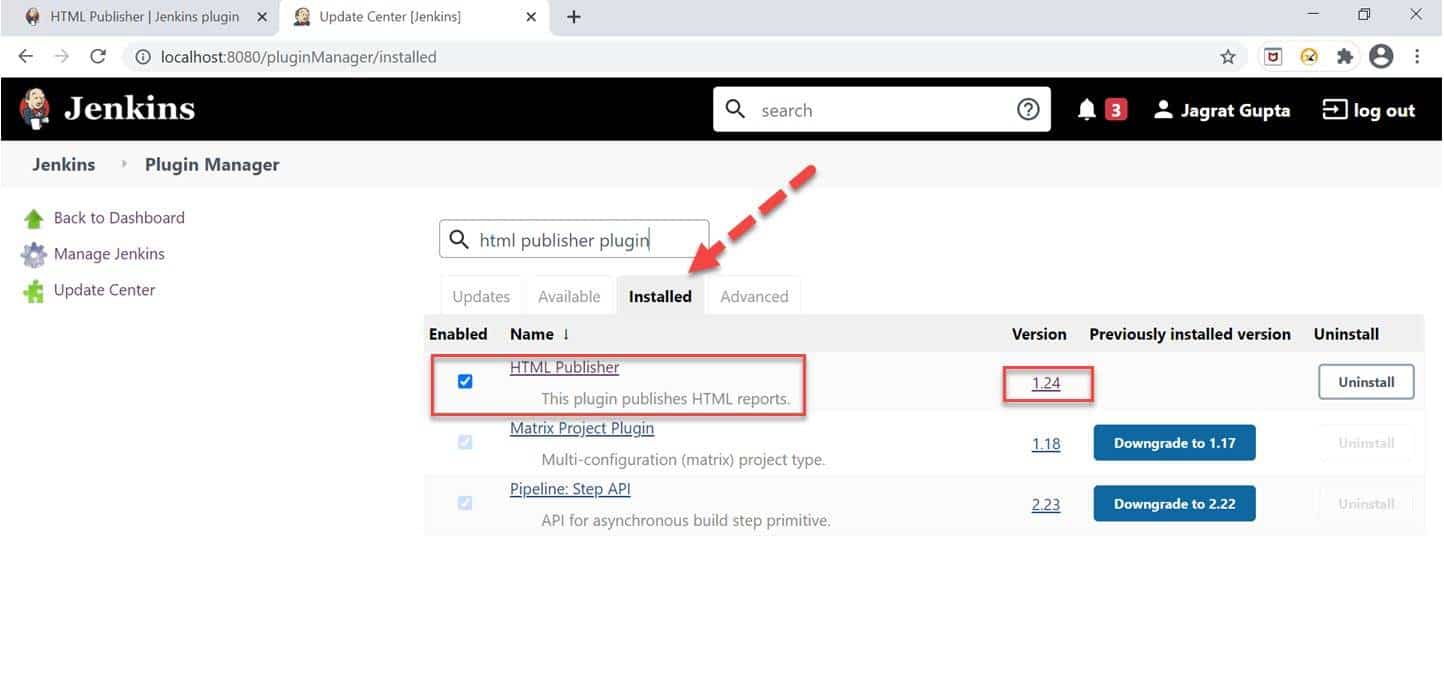Sort by the Name column header
Image resolution: width=1444 pixels, height=674 pixels.
coord(540,334)
